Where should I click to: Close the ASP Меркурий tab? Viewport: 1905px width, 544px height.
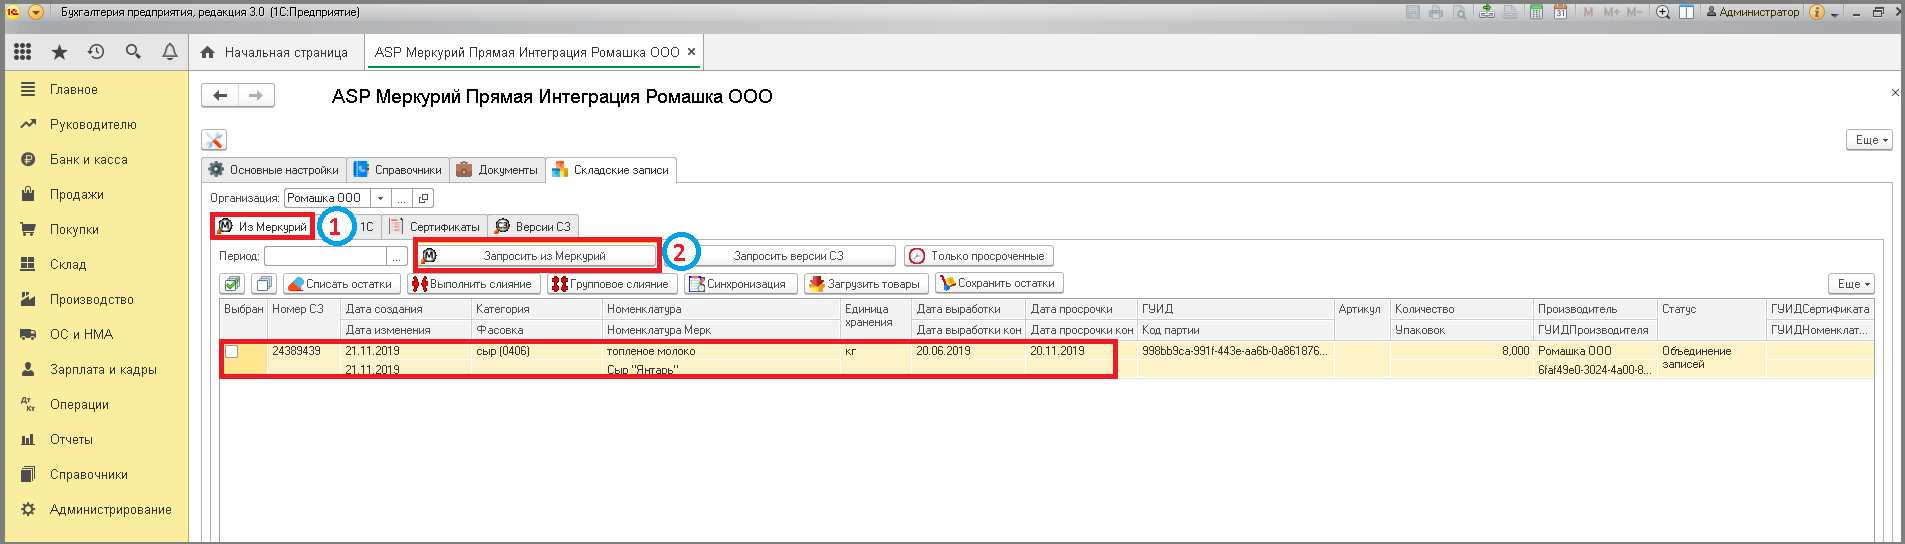[x=691, y=52]
